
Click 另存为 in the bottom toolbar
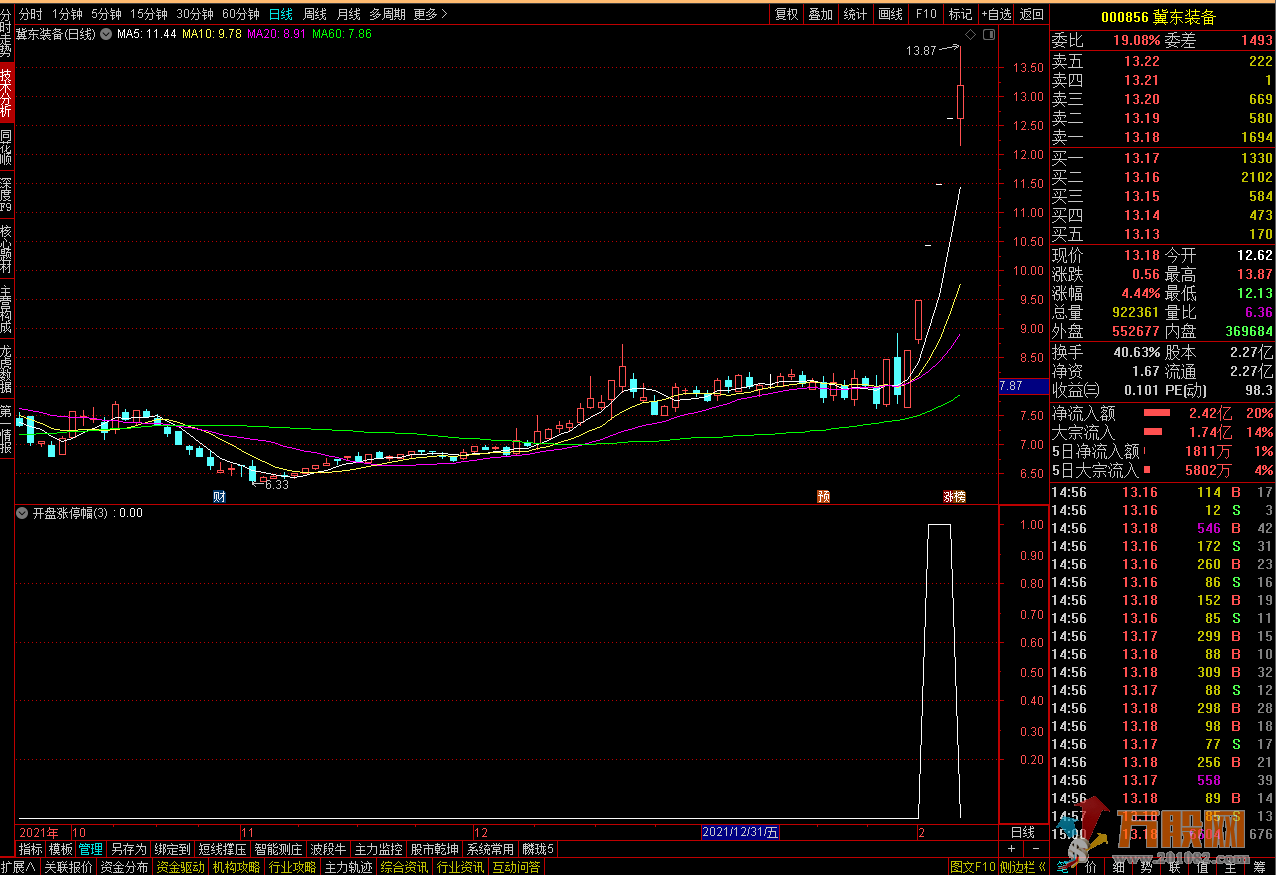click(x=128, y=849)
